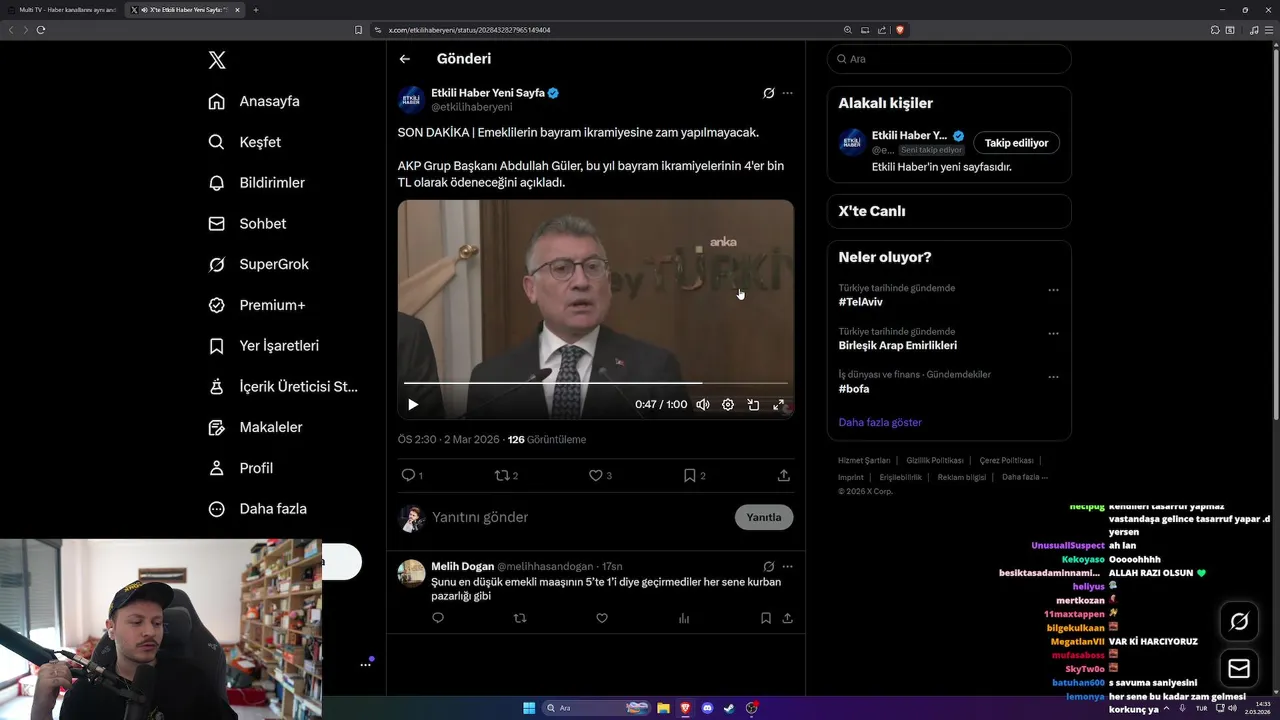
Task: Open Profil from the sidebar
Action: [241, 468]
